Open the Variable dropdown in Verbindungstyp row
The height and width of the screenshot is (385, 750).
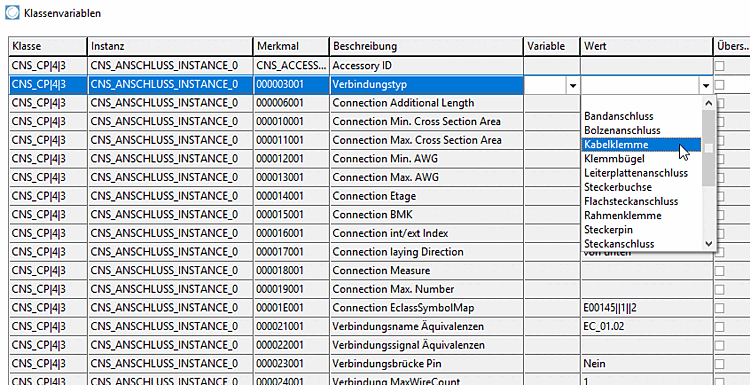click(x=572, y=86)
